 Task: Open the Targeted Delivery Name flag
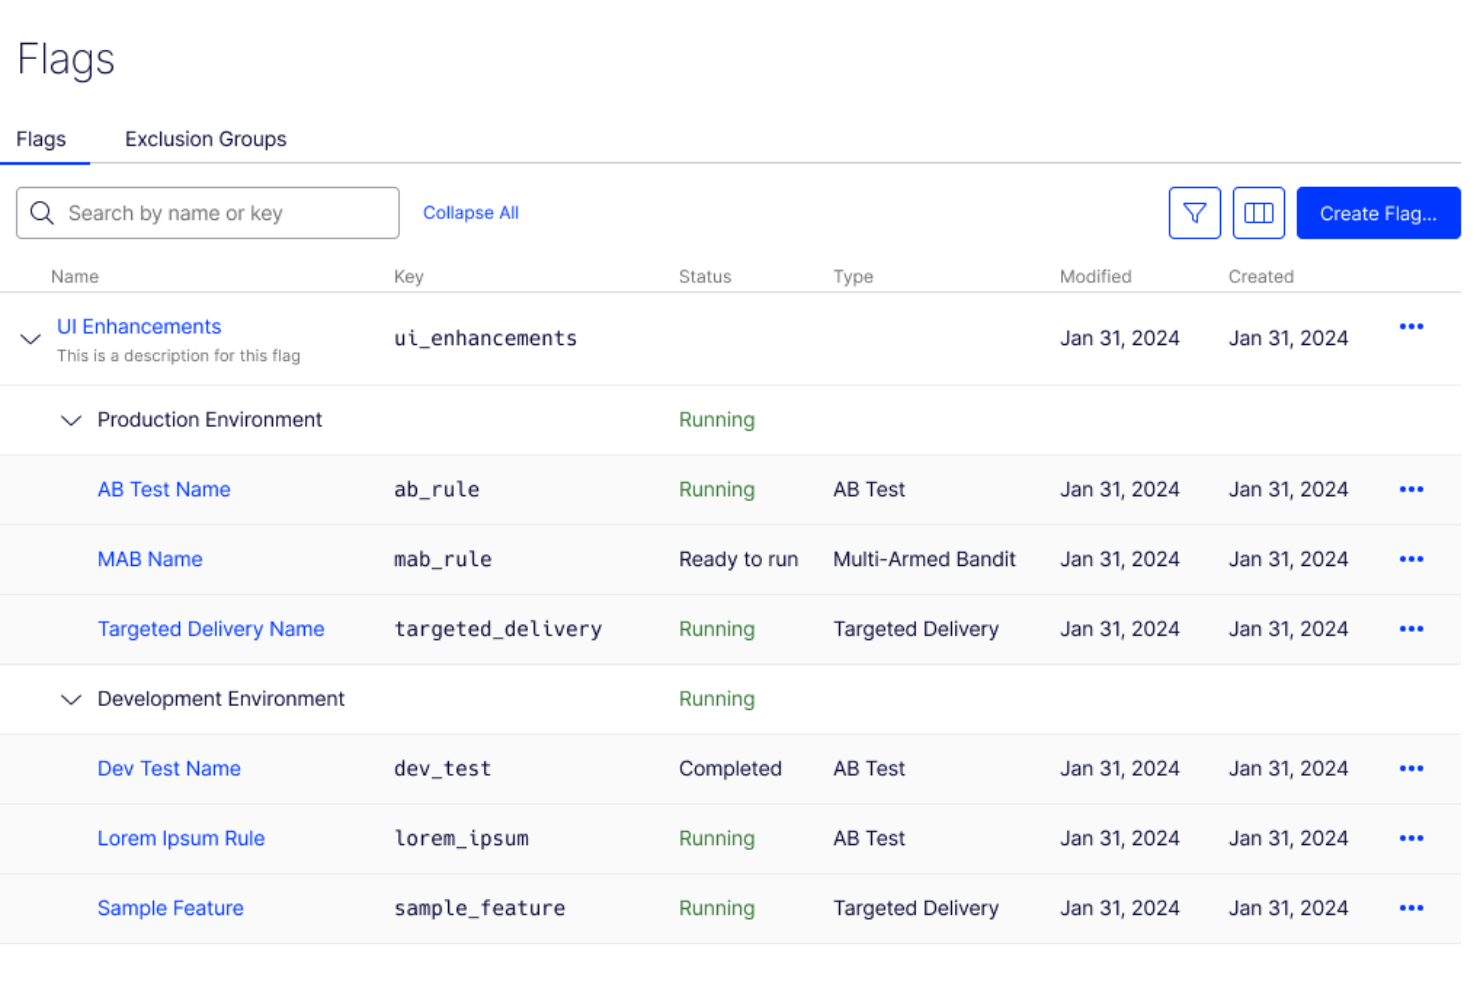210,629
